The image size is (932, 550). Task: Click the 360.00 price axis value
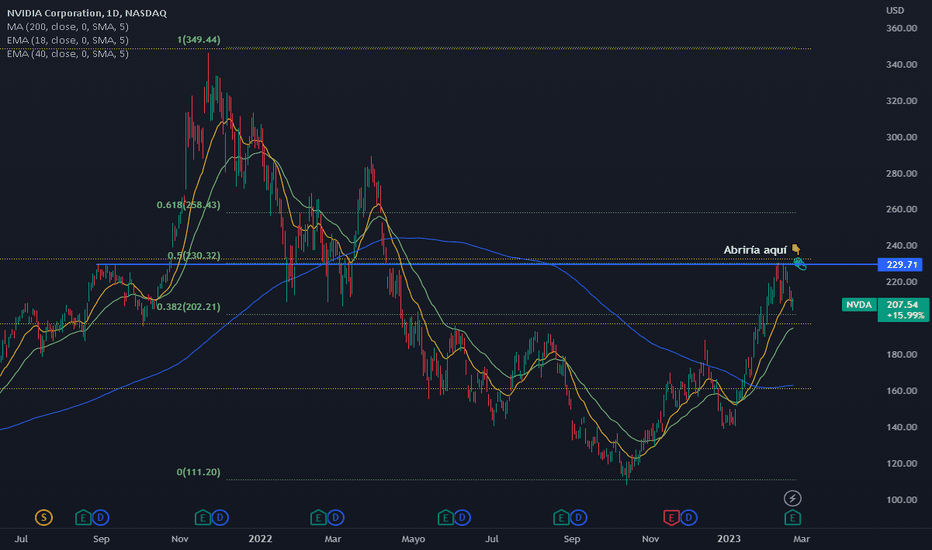(902, 28)
